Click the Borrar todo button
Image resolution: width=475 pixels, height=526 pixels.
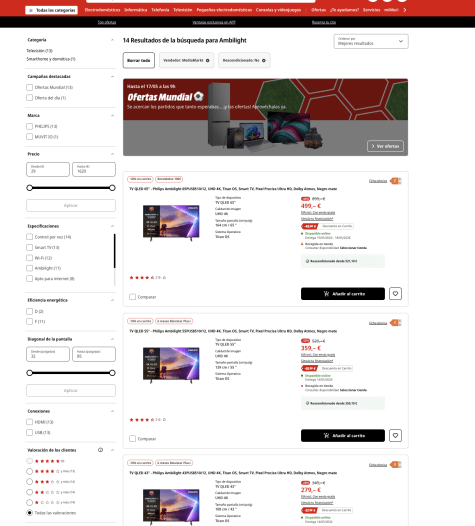pos(139,60)
